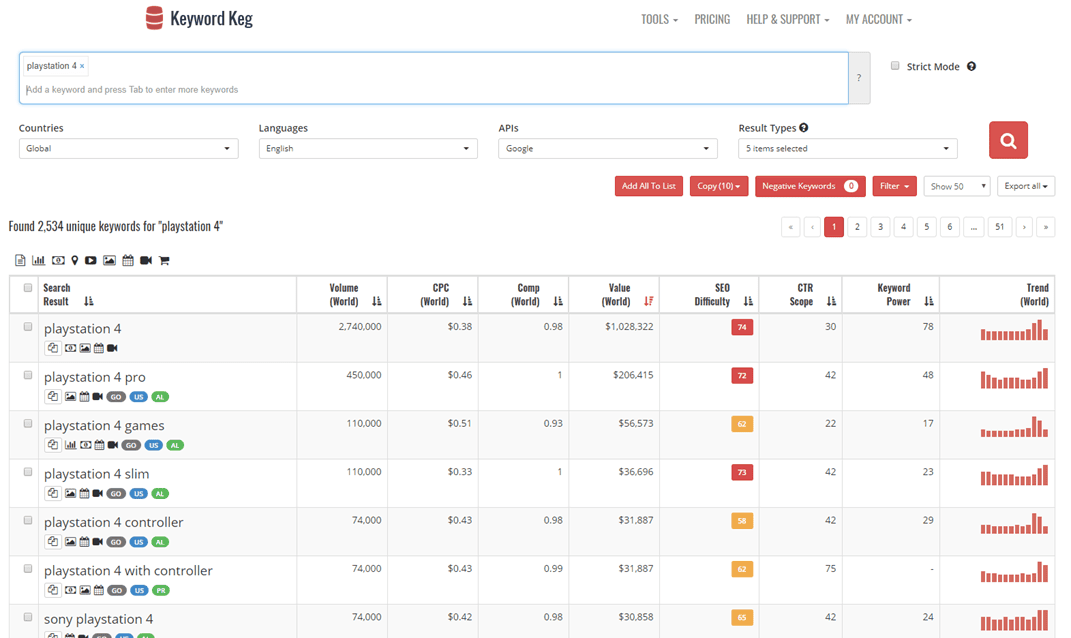The height and width of the screenshot is (638, 1071).
Task: Go to the next page arrow in pagination
Action: point(1024,227)
